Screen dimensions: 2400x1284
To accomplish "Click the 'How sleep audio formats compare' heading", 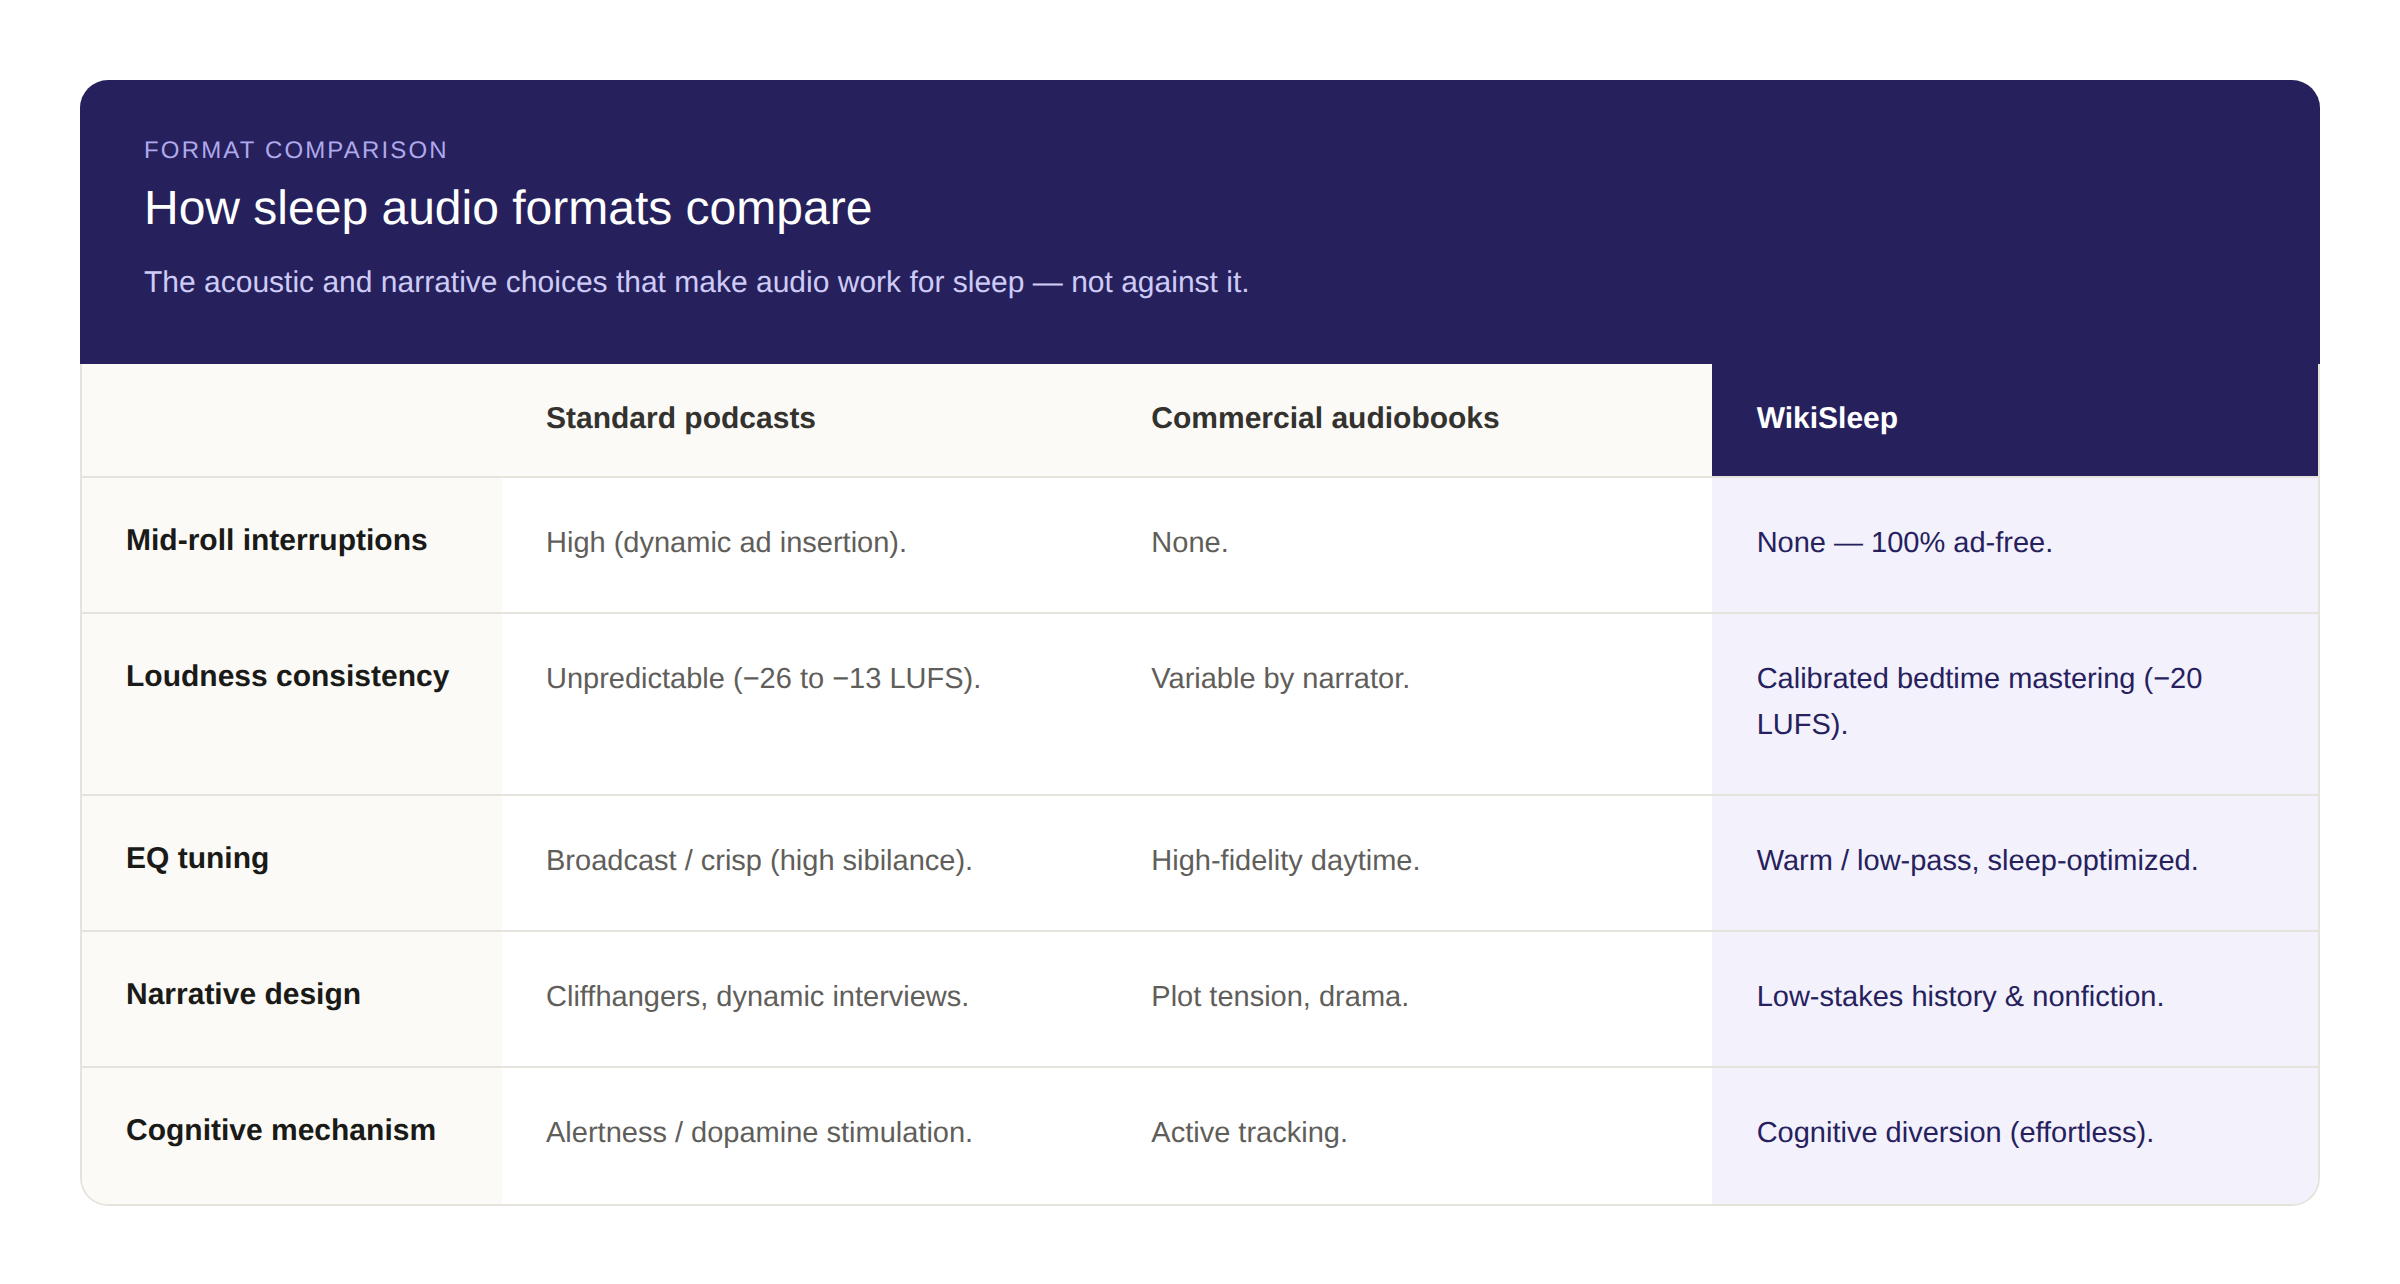I will (508, 208).
